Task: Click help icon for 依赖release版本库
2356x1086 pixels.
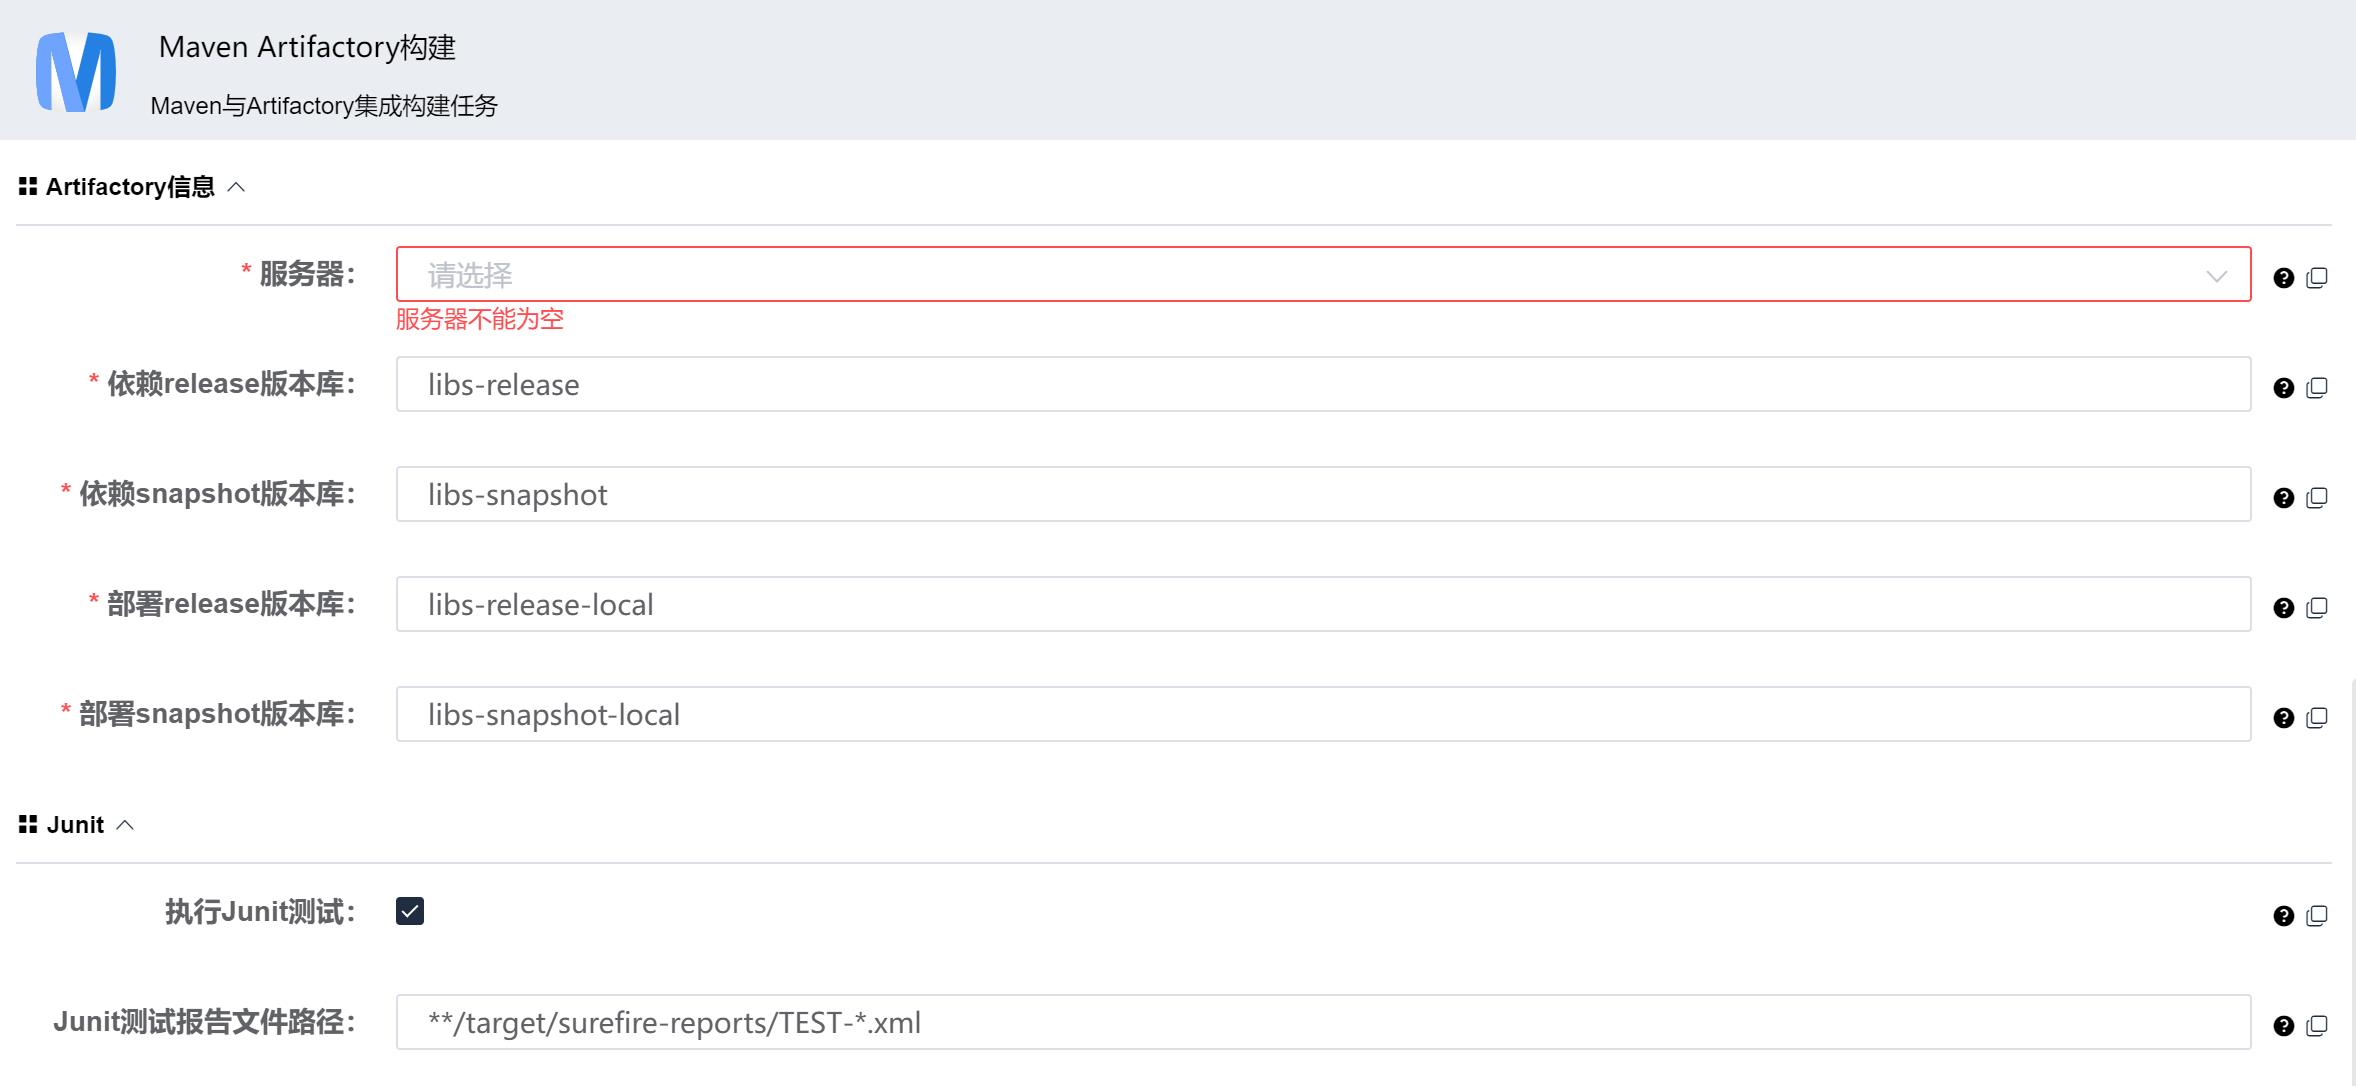Action: coord(2283,388)
